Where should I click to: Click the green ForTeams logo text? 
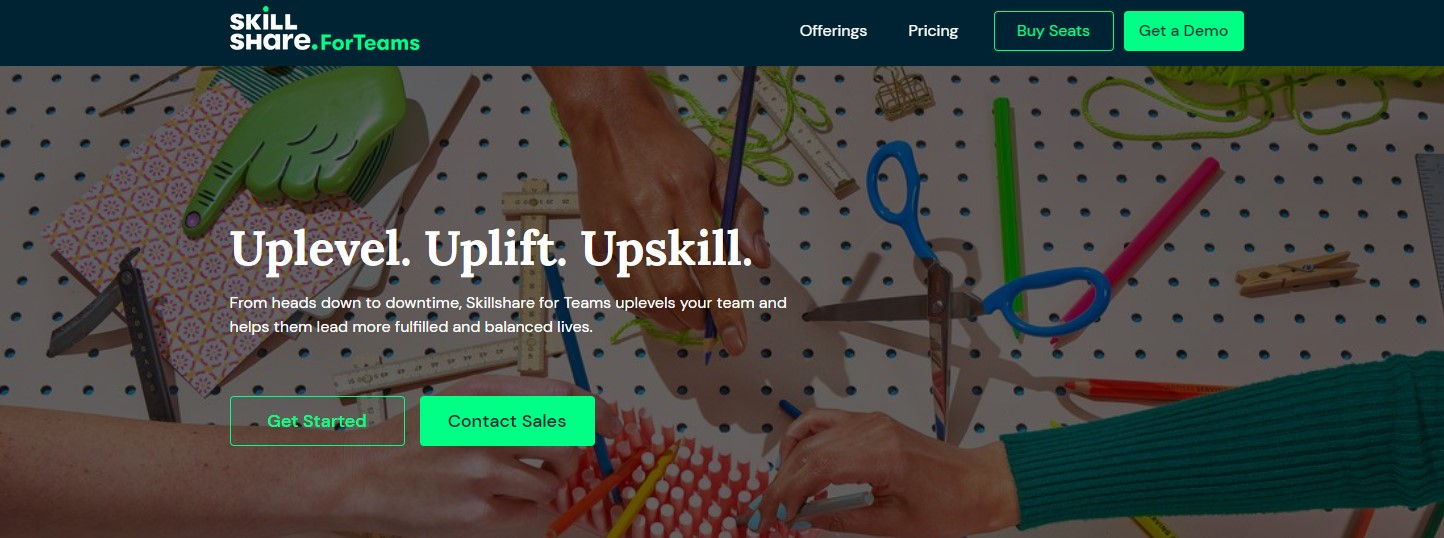click(370, 43)
